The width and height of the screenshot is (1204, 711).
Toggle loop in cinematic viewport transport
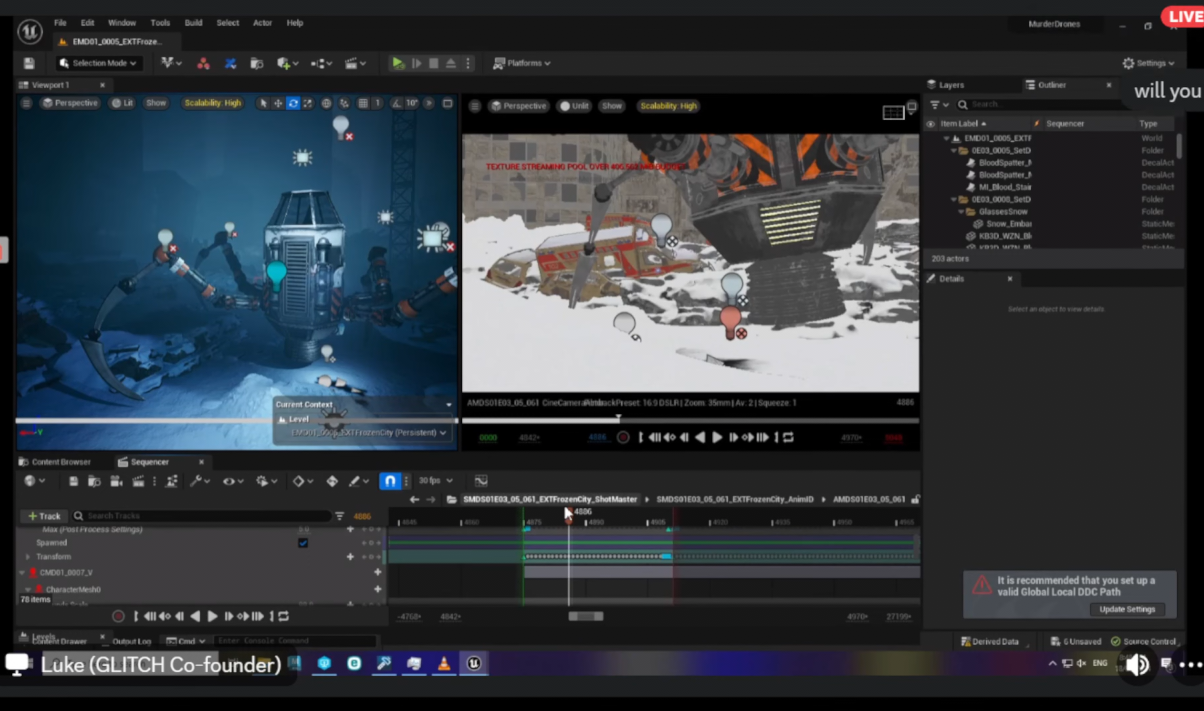coord(788,437)
